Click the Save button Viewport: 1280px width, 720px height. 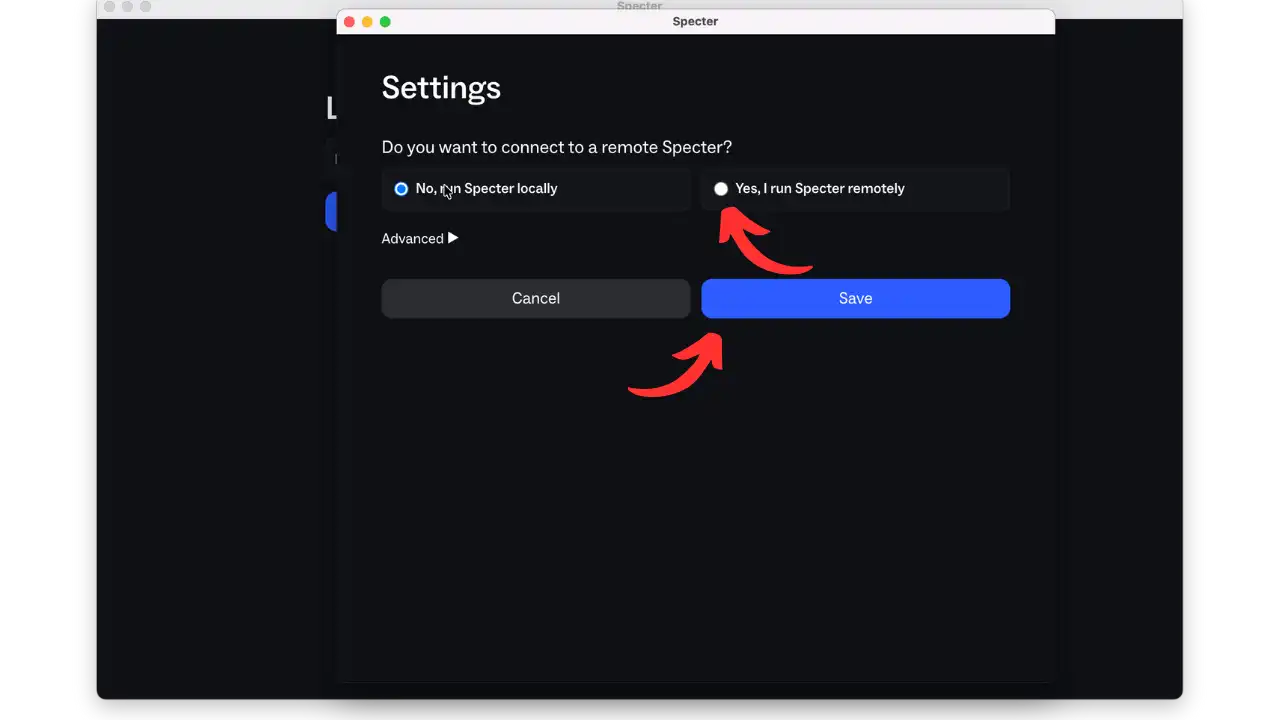pyautogui.click(x=855, y=298)
